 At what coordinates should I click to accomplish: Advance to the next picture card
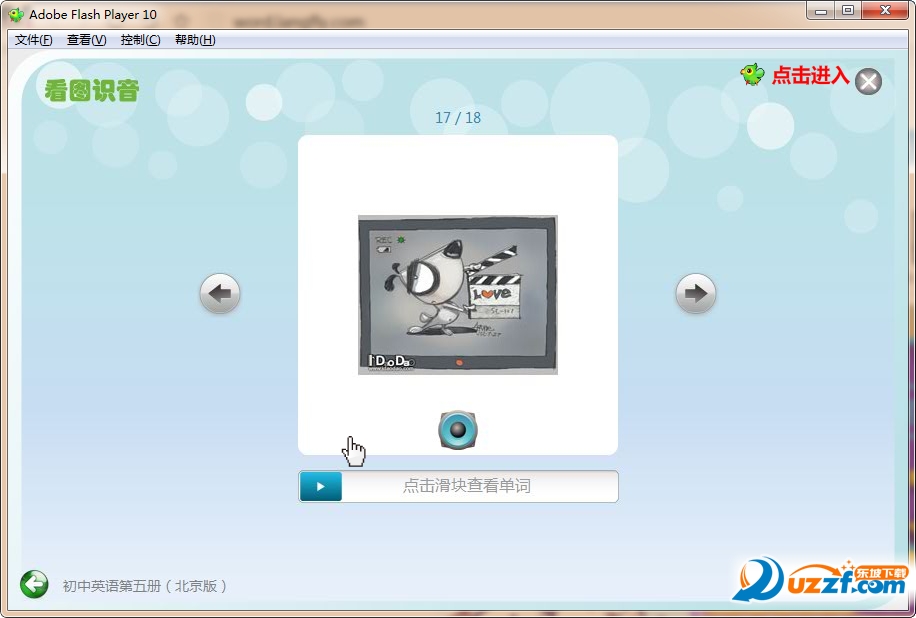tap(695, 293)
